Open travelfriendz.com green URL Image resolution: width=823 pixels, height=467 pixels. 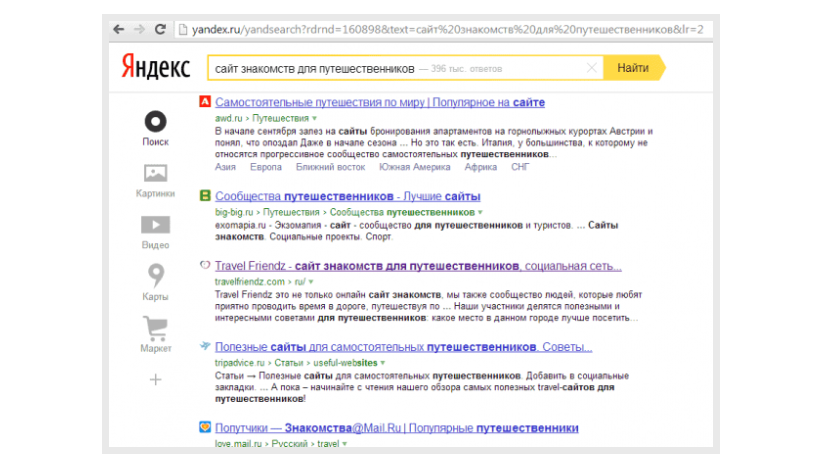[260, 282]
